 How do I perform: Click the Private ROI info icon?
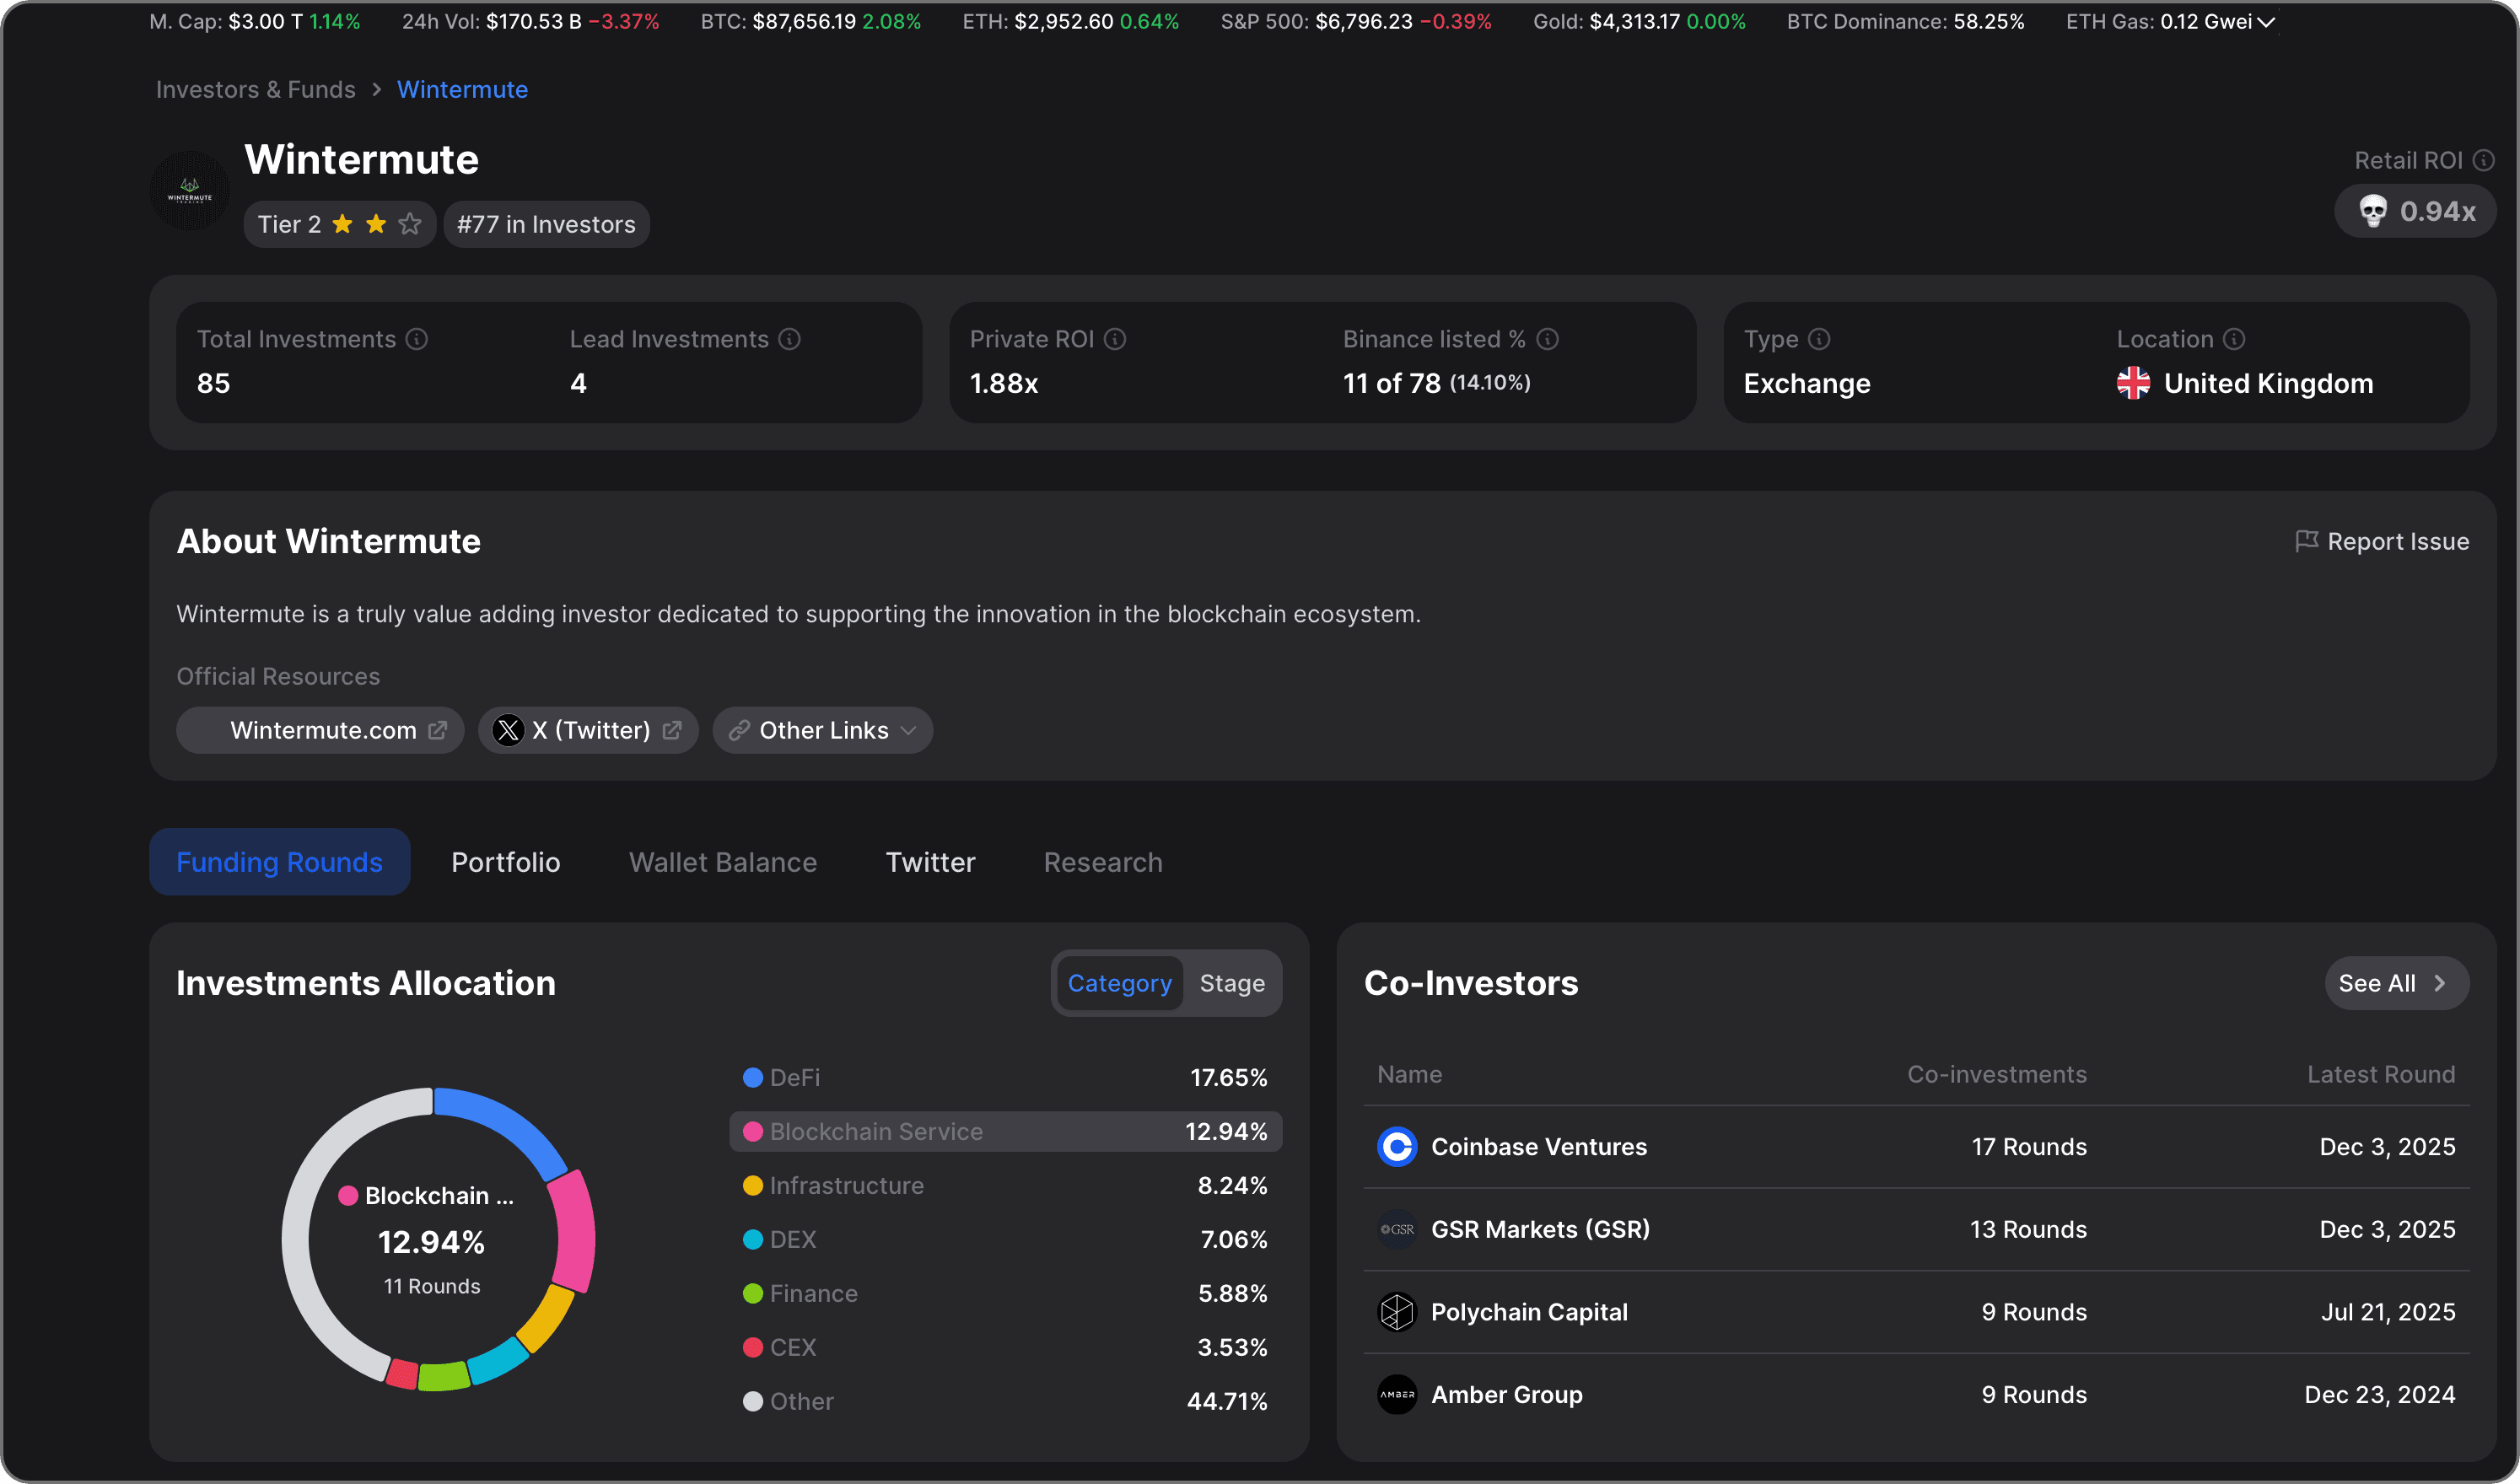coord(1115,339)
